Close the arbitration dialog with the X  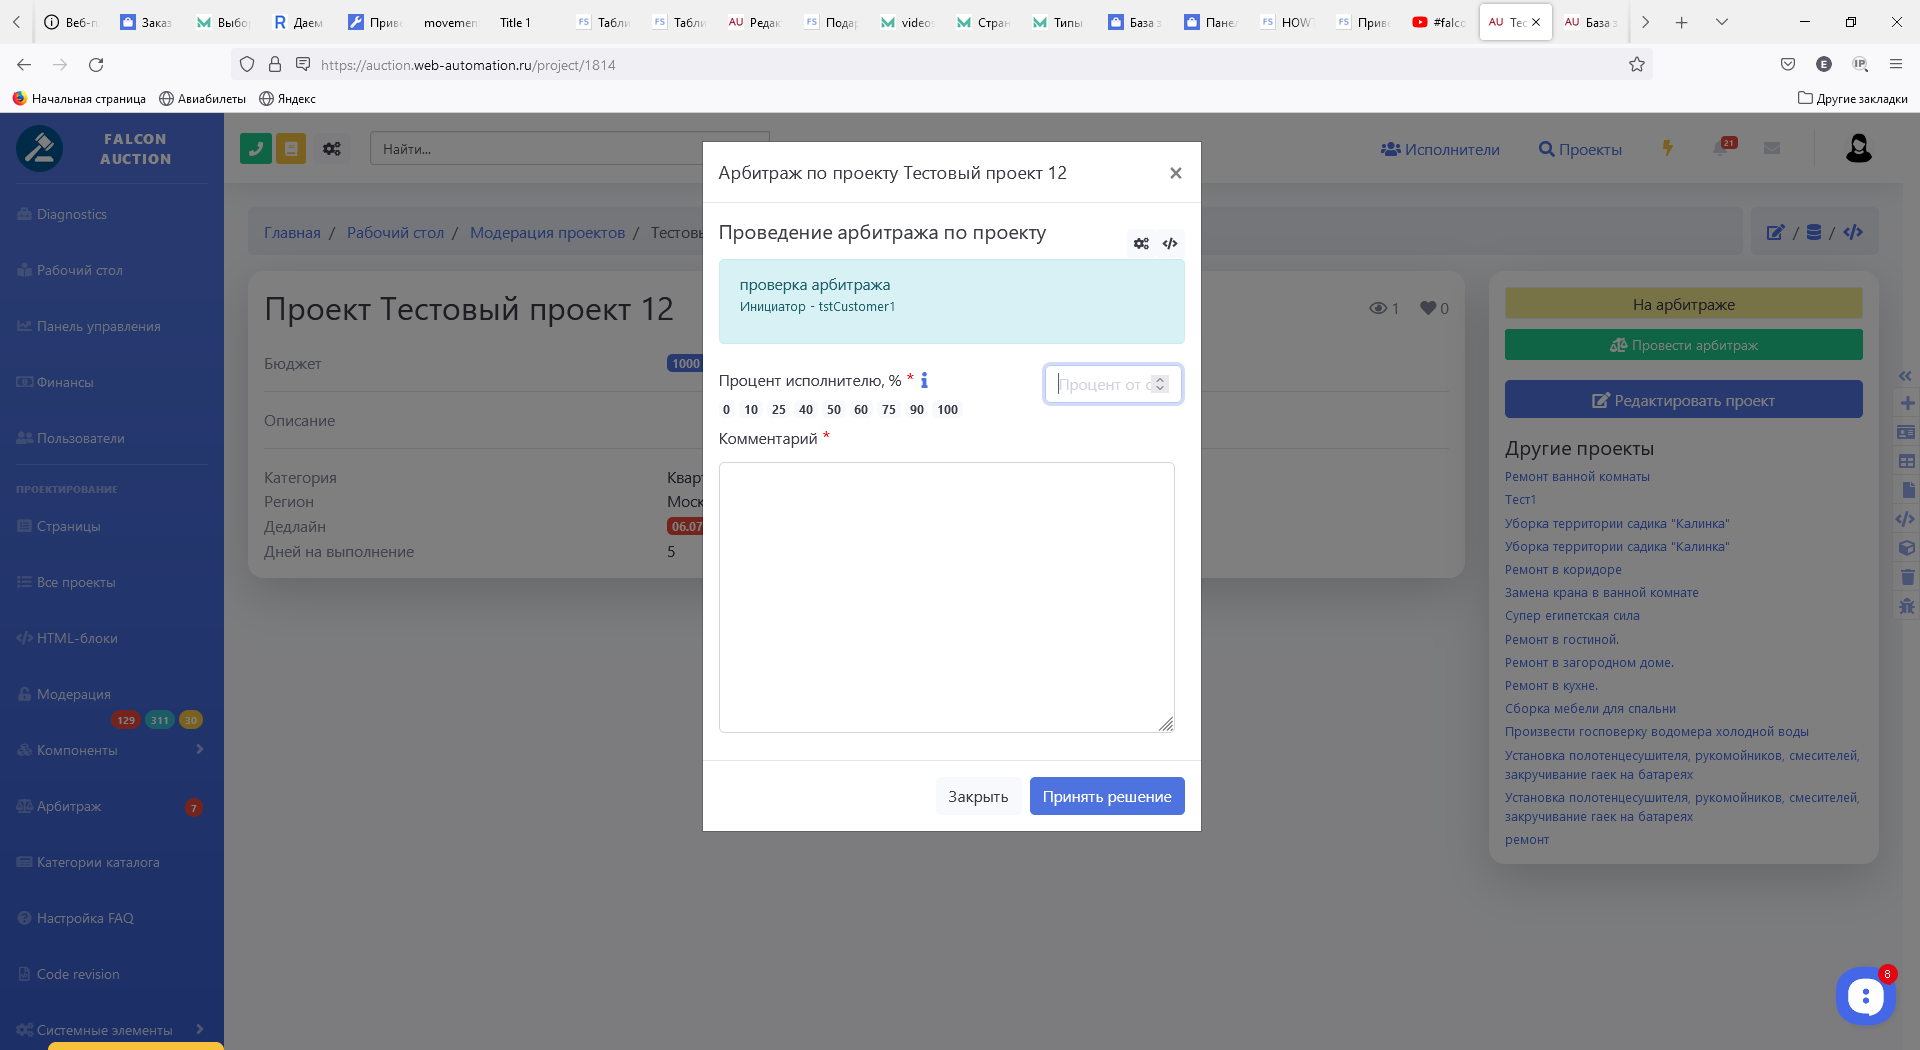[x=1175, y=173]
